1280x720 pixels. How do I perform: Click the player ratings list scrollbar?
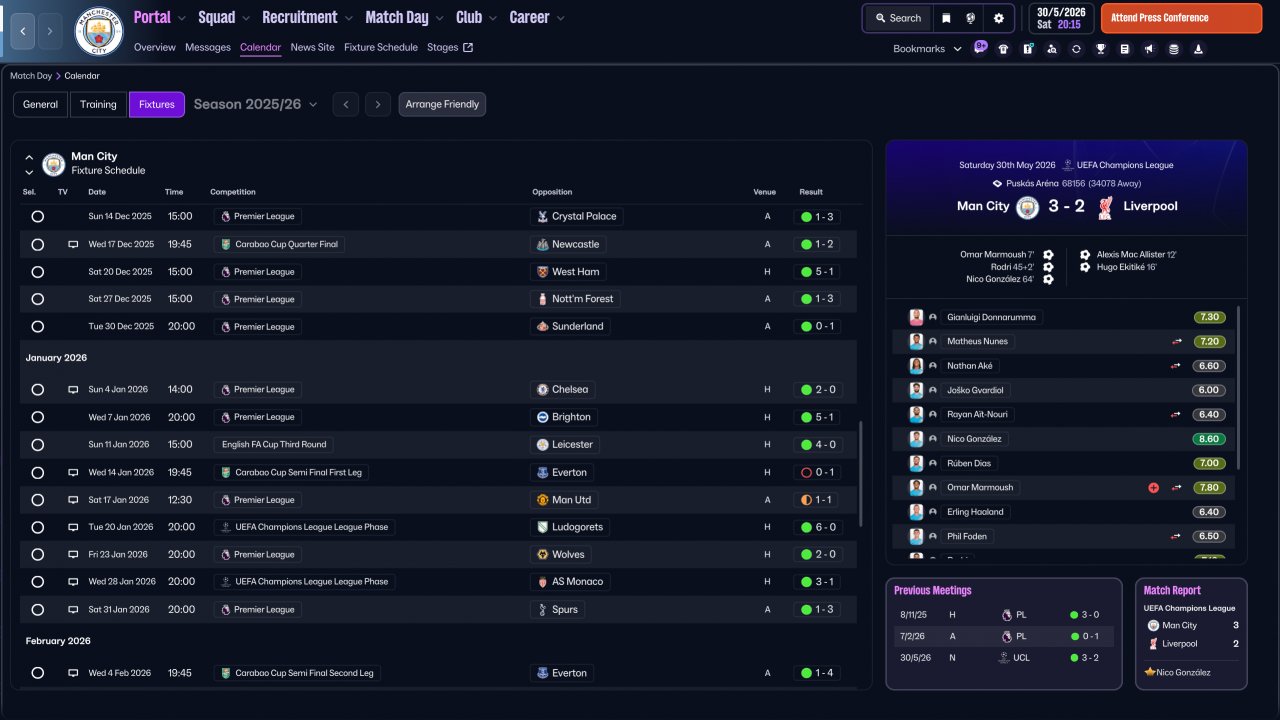click(x=1239, y=388)
